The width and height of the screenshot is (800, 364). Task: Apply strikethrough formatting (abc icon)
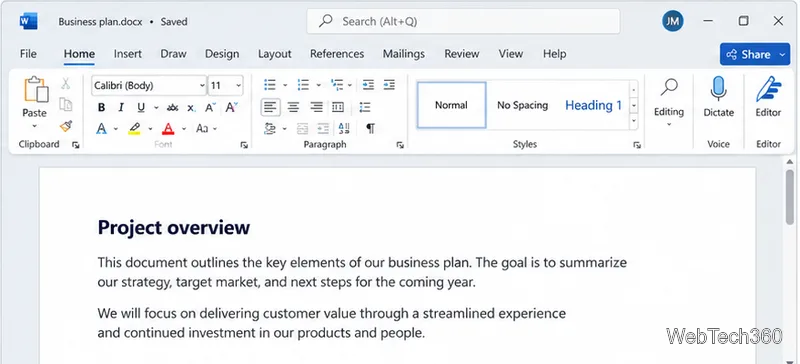[x=172, y=108]
